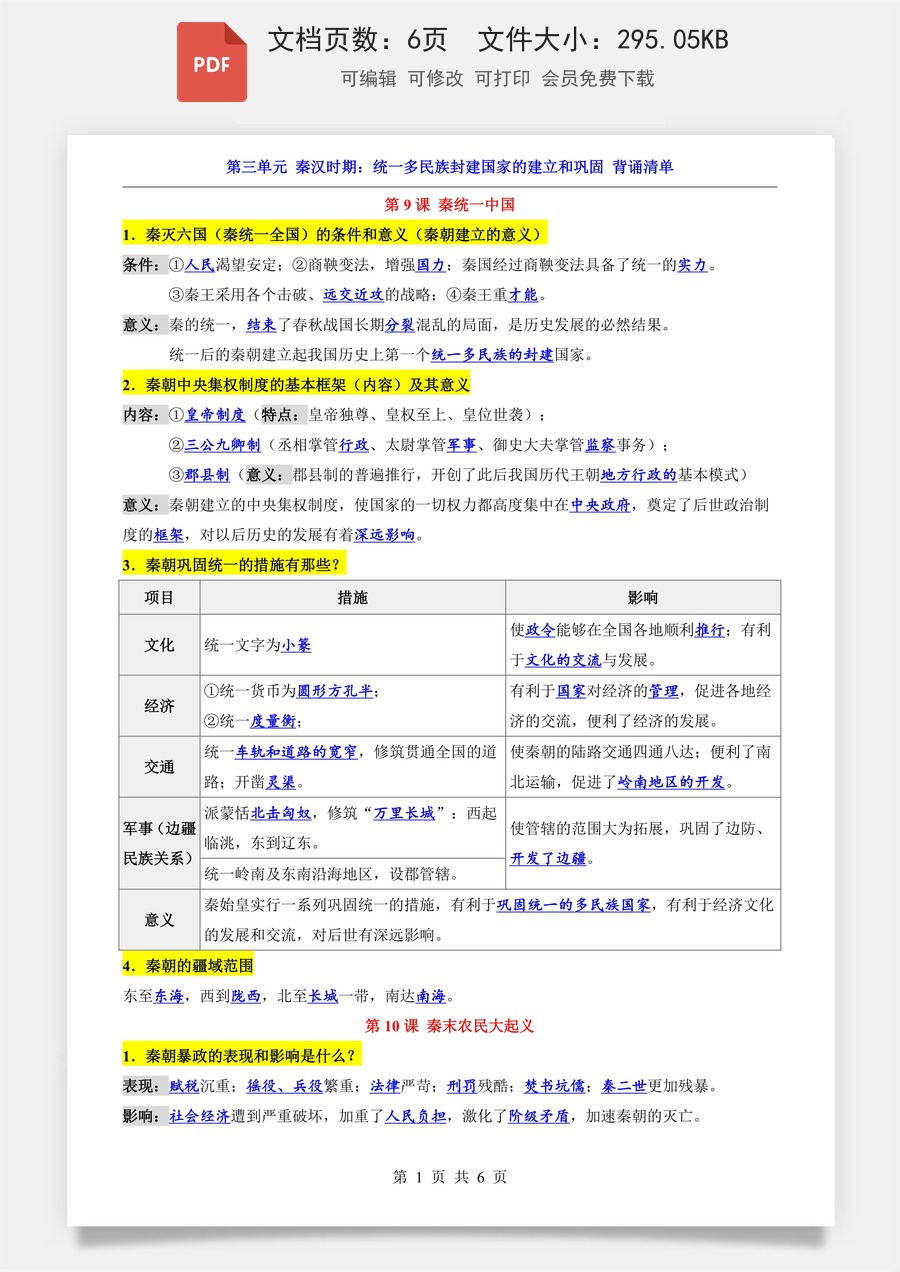Click heading '4. 秦朝的疆域范围'
Viewport: 900px width, 1272px height.
pos(188,966)
